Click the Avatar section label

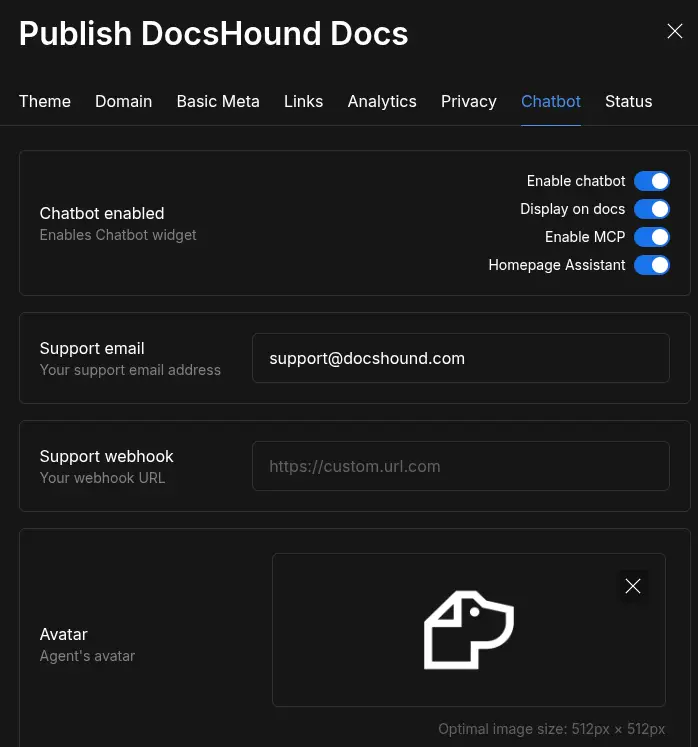click(64, 634)
